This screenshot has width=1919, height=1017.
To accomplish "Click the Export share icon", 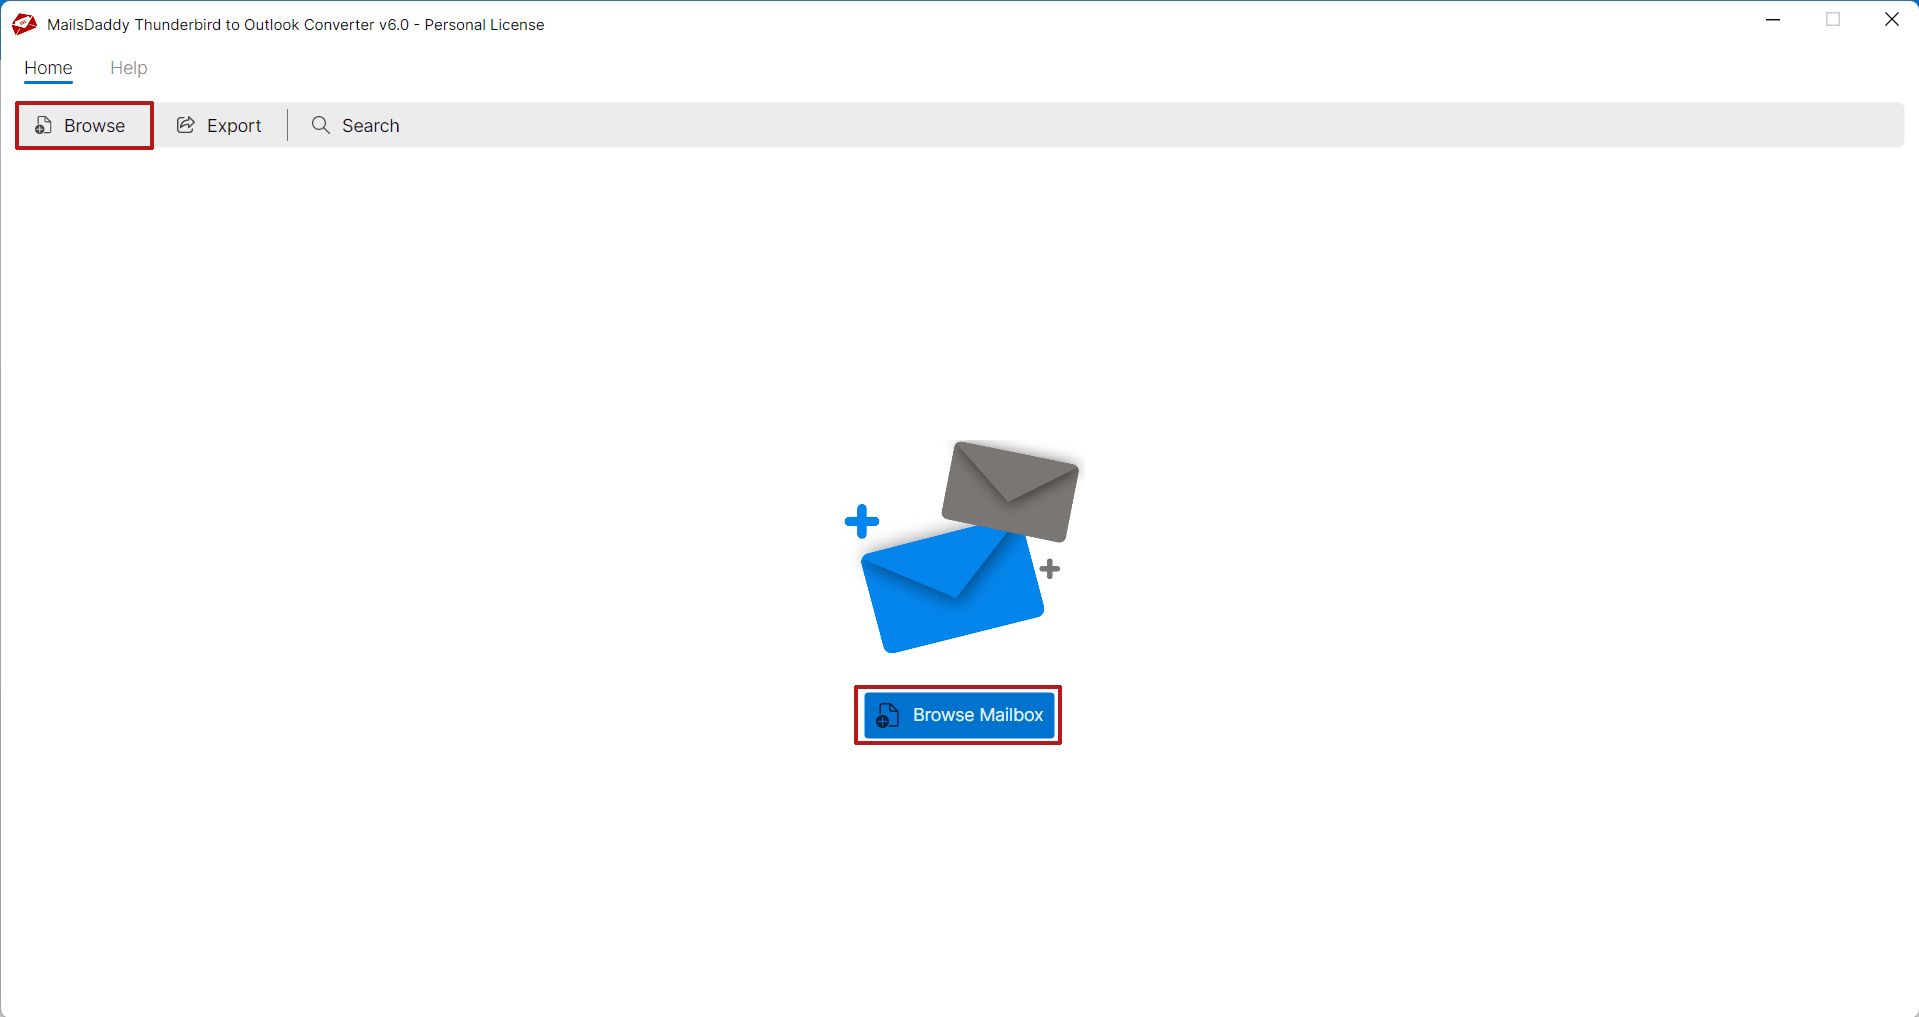I will (x=185, y=124).
